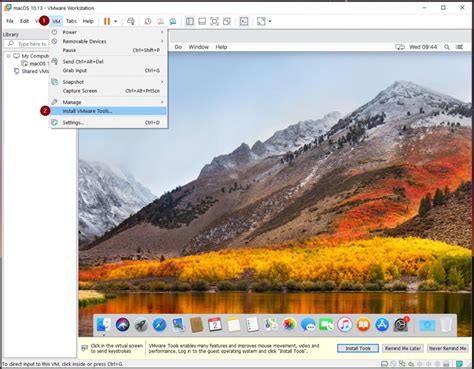Open the stretch guest dropdown arrow
474x369 pixels.
270,21
